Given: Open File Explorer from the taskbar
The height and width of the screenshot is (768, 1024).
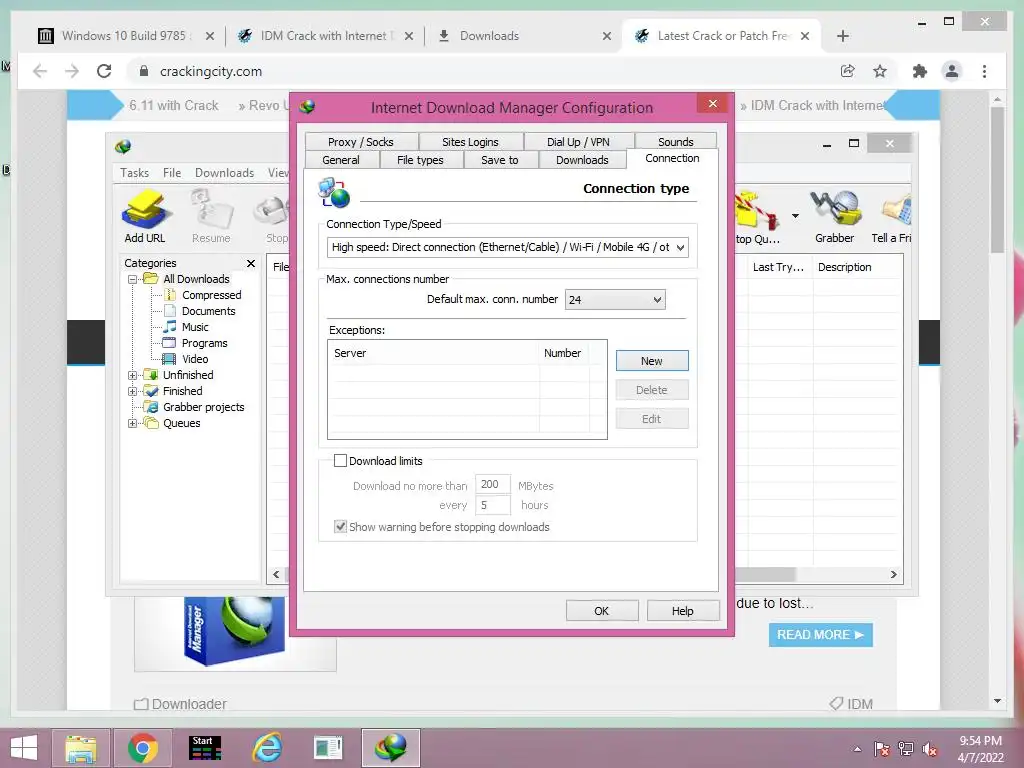Looking at the screenshot, I should pyautogui.click(x=81, y=748).
